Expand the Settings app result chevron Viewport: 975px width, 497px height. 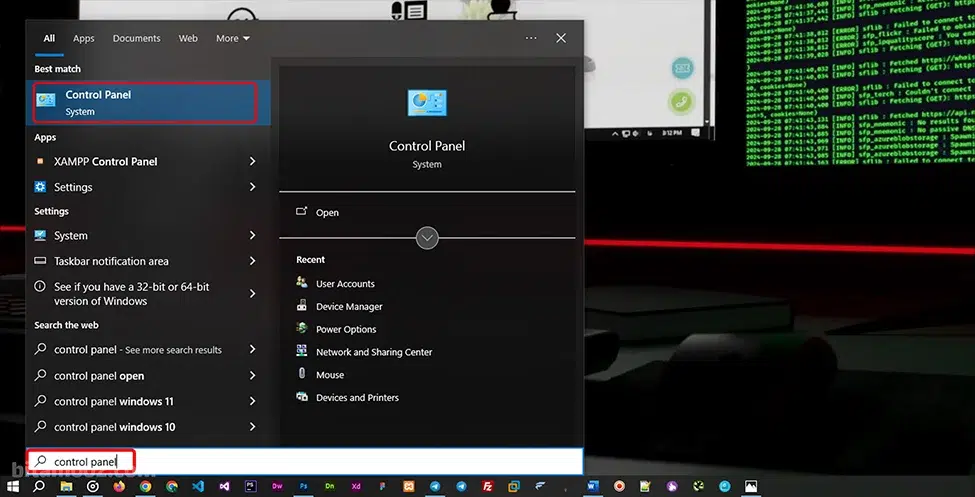coord(252,187)
